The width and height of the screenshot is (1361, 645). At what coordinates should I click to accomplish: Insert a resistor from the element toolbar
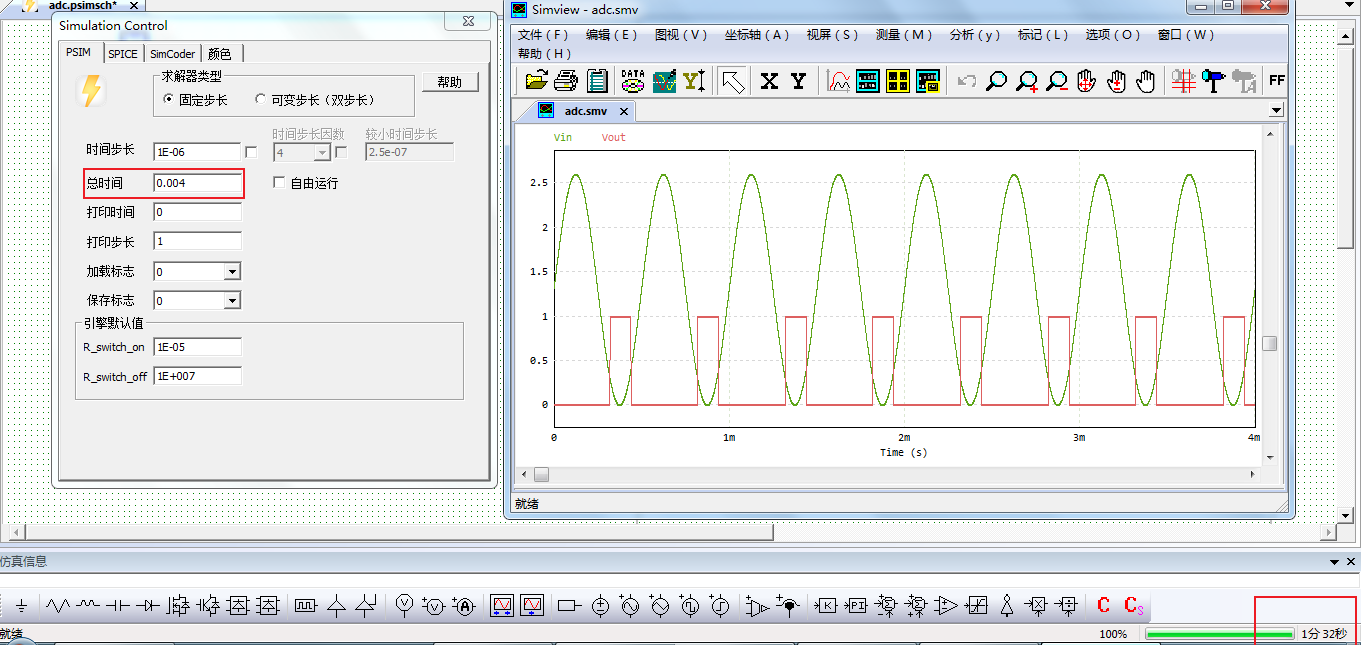click(x=57, y=605)
